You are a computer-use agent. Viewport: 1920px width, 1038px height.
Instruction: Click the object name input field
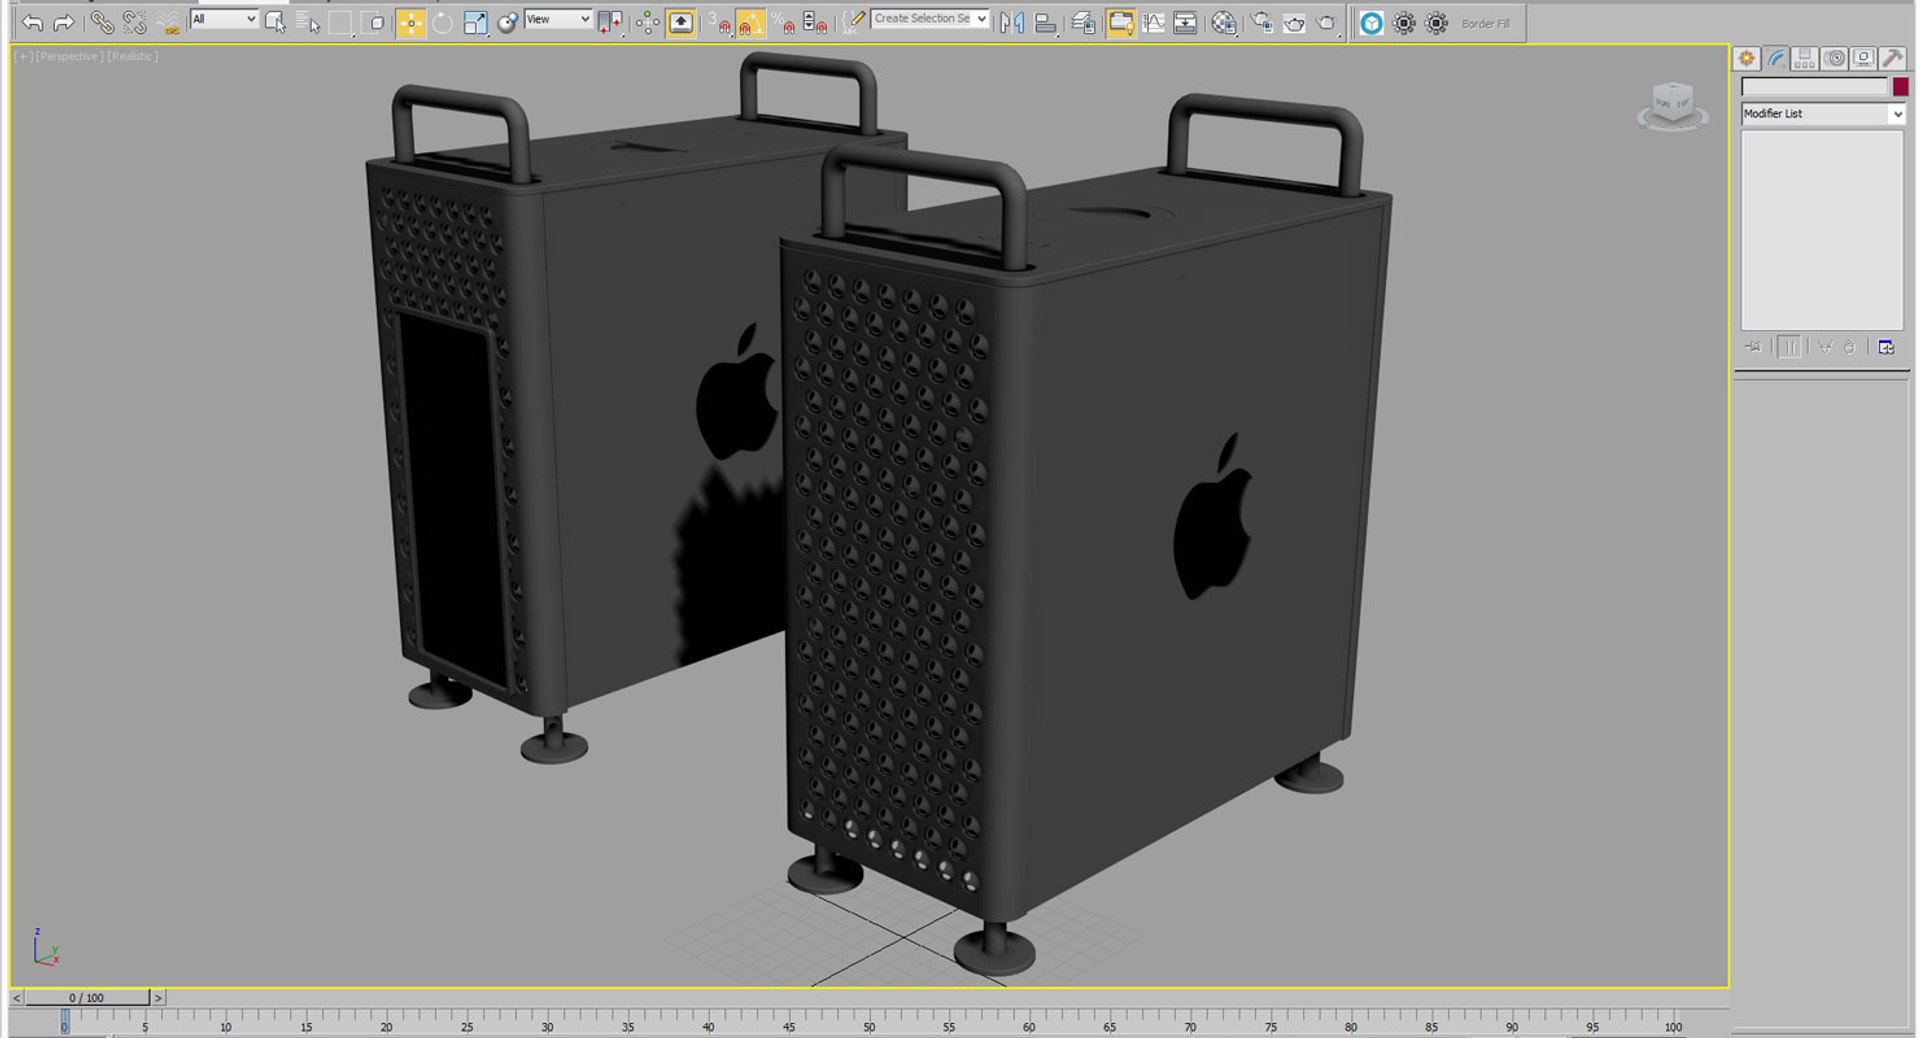[x=1814, y=87]
